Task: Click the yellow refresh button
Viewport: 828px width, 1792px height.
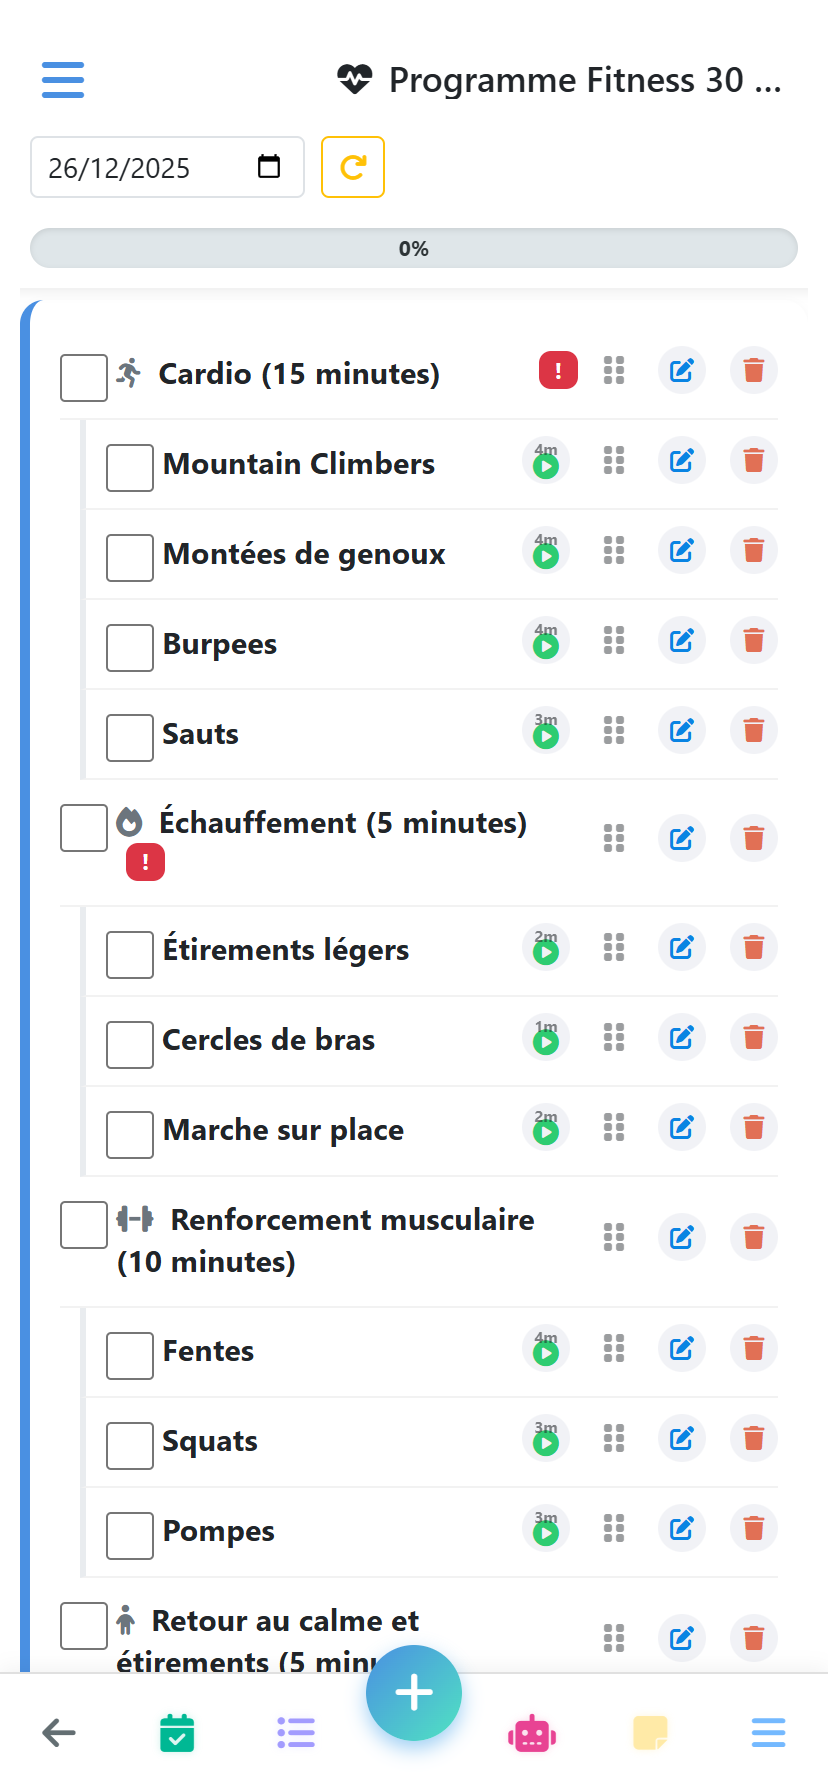Action: click(x=353, y=167)
